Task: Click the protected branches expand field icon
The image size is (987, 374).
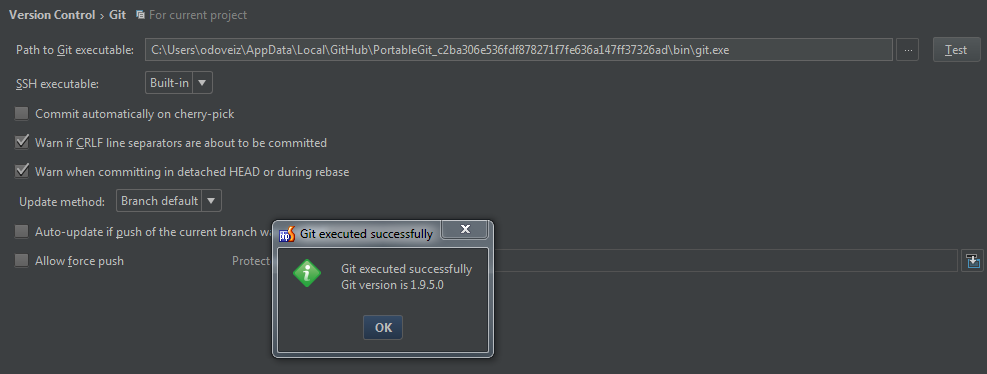Action: click(x=973, y=261)
